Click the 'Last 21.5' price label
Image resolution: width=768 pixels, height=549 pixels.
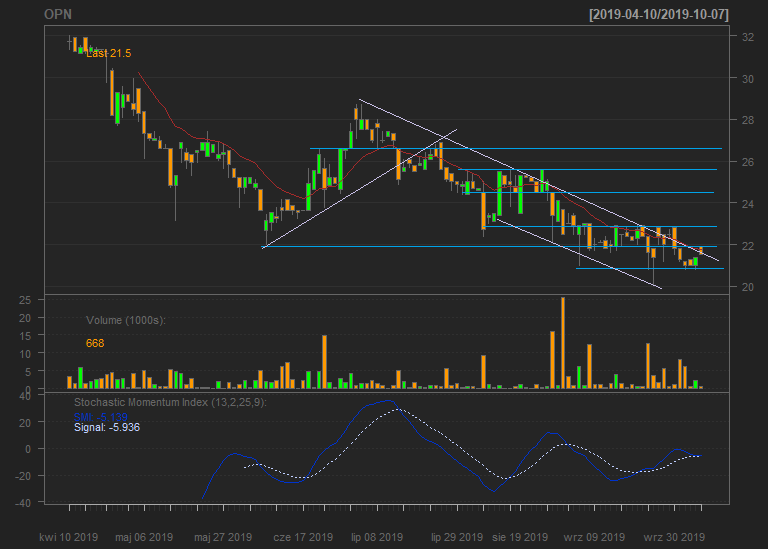pyautogui.click(x=108, y=53)
